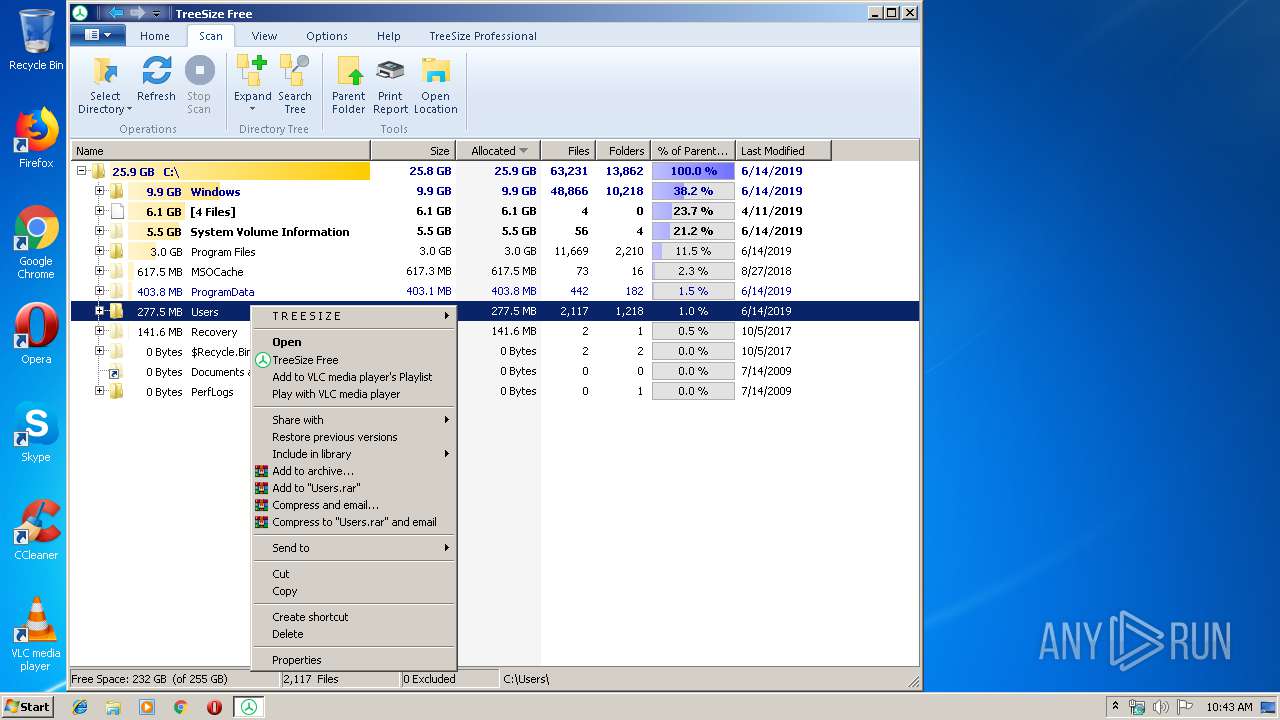The height and width of the screenshot is (720, 1280).
Task: Click the Stop Scan icon
Action: coord(199,72)
